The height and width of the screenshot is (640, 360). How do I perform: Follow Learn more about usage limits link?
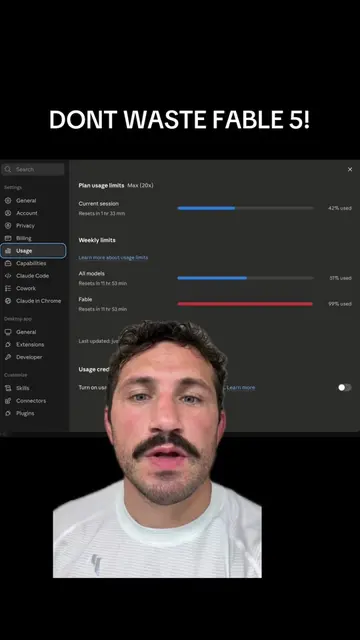click(x=113, y=258)
